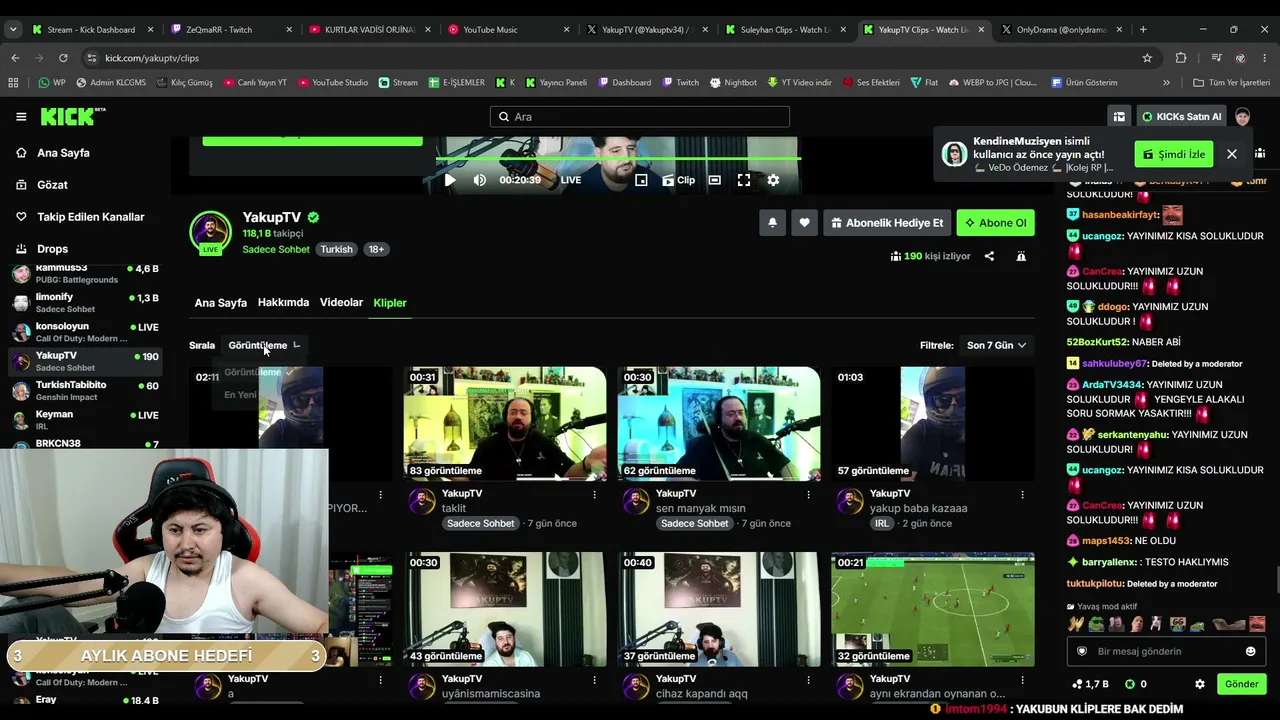Viewport: 1280px width, 720px height.
Task: Open options menu for 'taklit' clip
Action: point(594,494)
